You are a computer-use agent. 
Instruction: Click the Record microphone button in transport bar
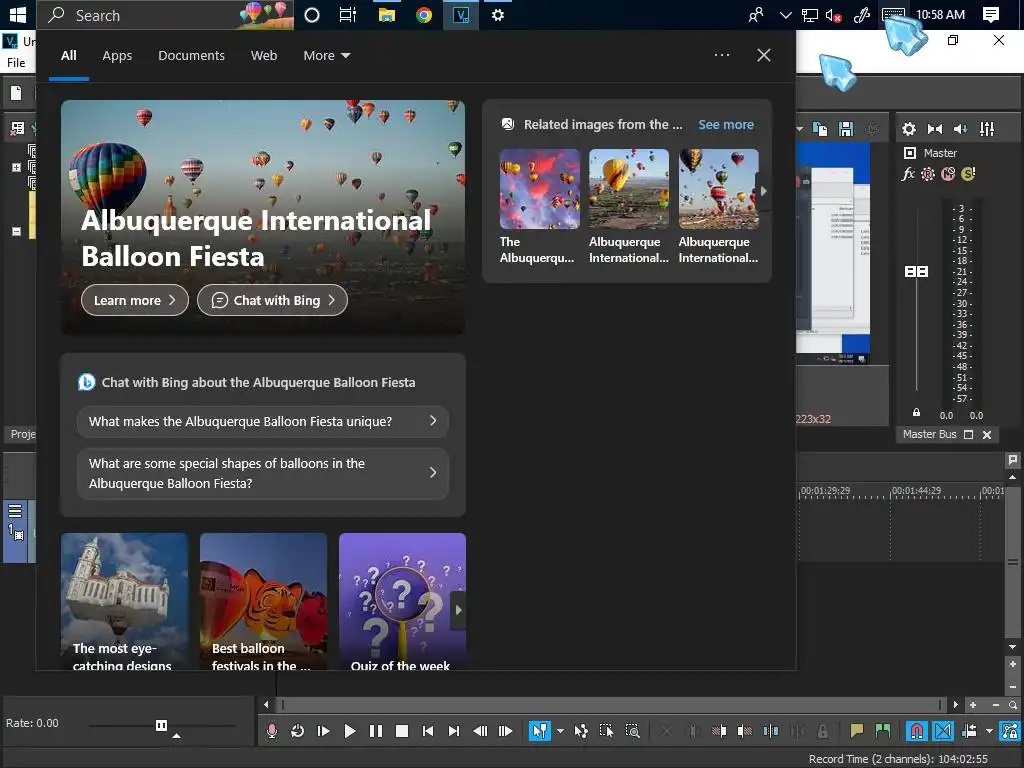(271, 731)
